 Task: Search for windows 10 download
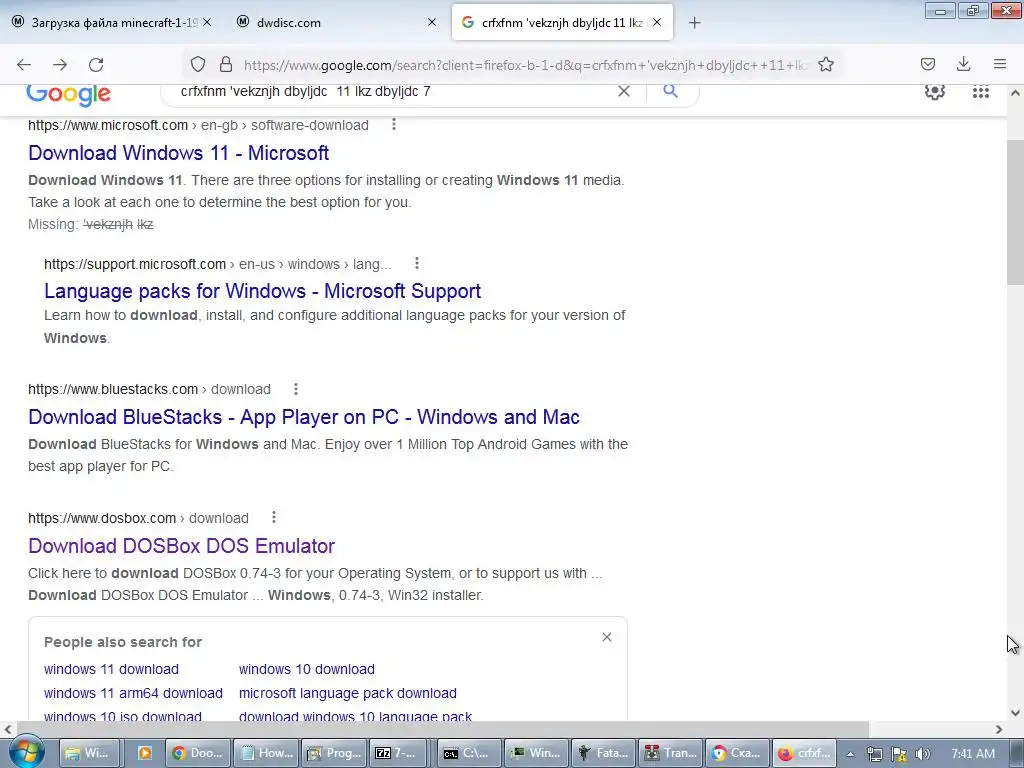click(x=307, y=669)
